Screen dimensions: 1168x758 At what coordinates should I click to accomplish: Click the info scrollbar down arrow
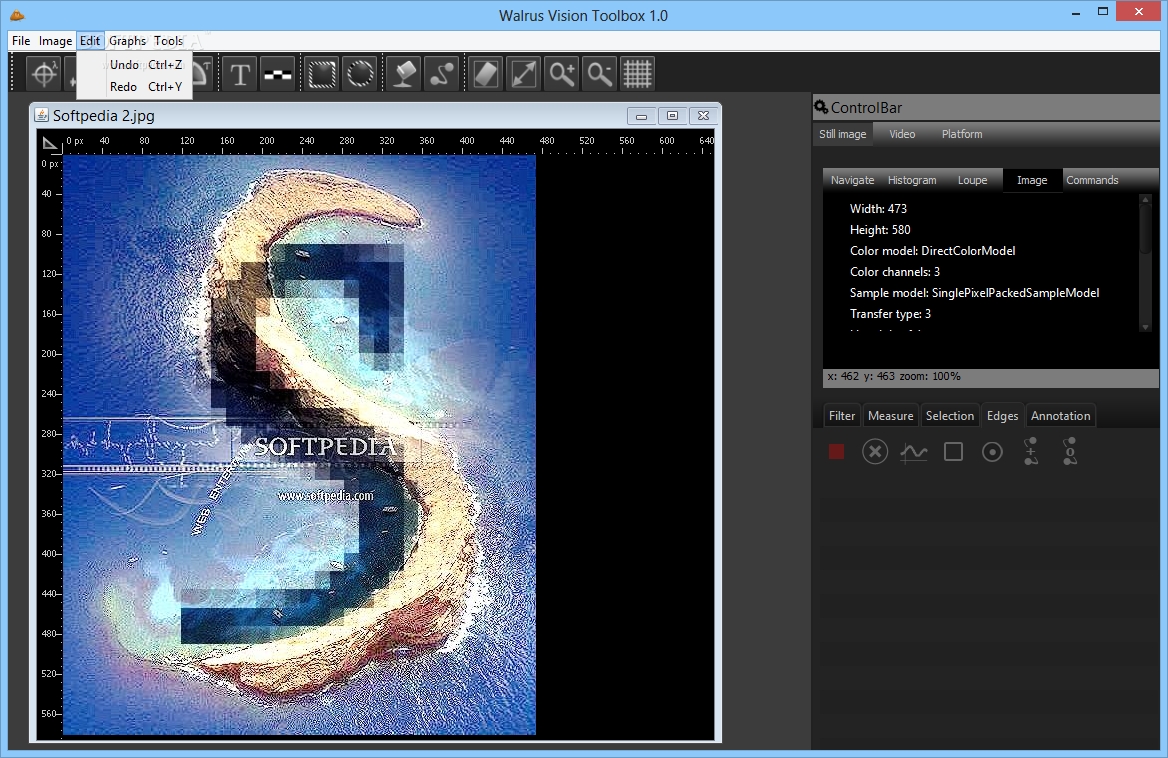(x=1145, y=327)
